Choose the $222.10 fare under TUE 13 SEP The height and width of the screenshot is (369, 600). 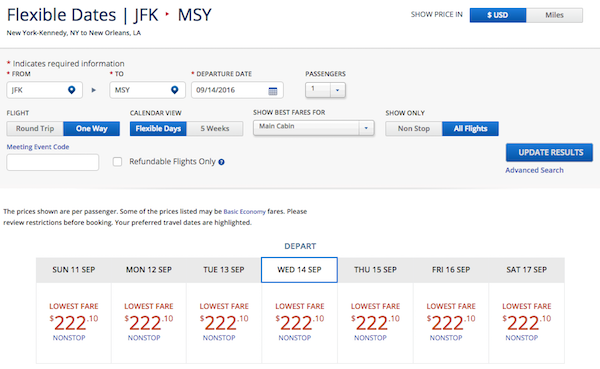tap(224, 323)
